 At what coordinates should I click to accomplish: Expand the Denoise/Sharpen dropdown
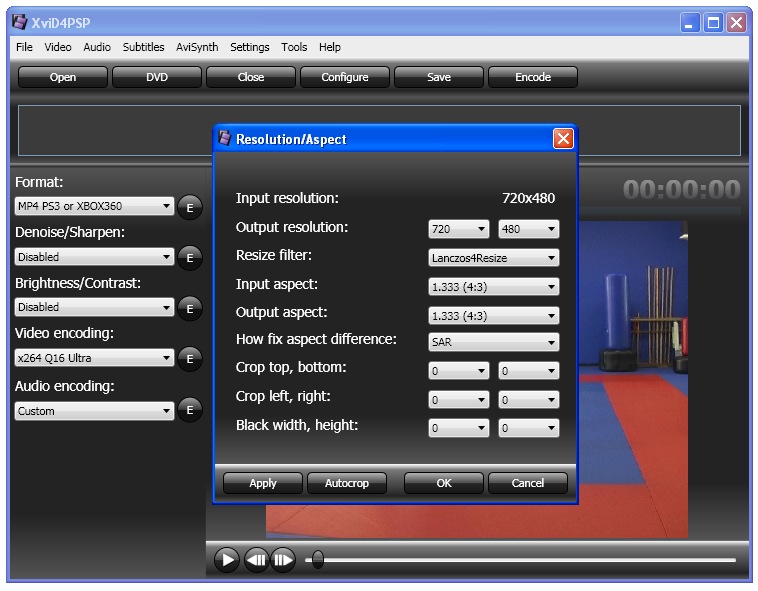94,257
